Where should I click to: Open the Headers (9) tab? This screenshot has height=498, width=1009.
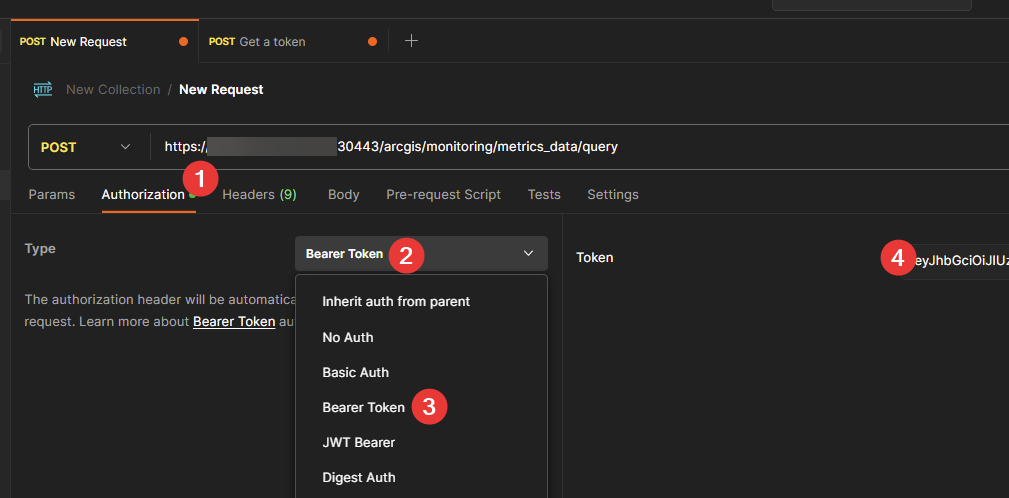pyautogui.click(x=259, y=194)
